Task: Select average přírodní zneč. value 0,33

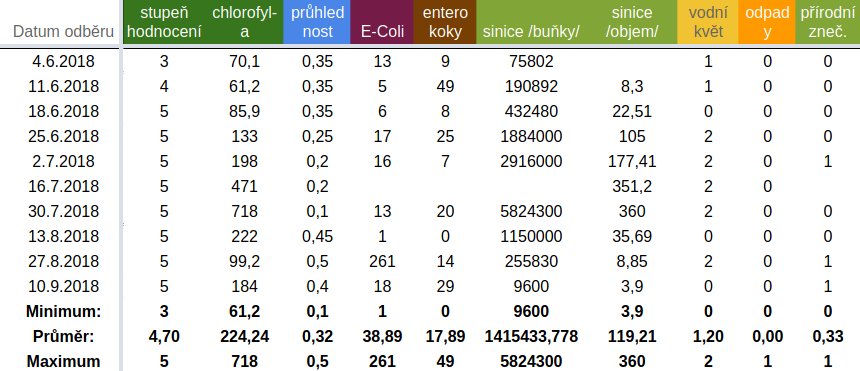Action: 828,336
